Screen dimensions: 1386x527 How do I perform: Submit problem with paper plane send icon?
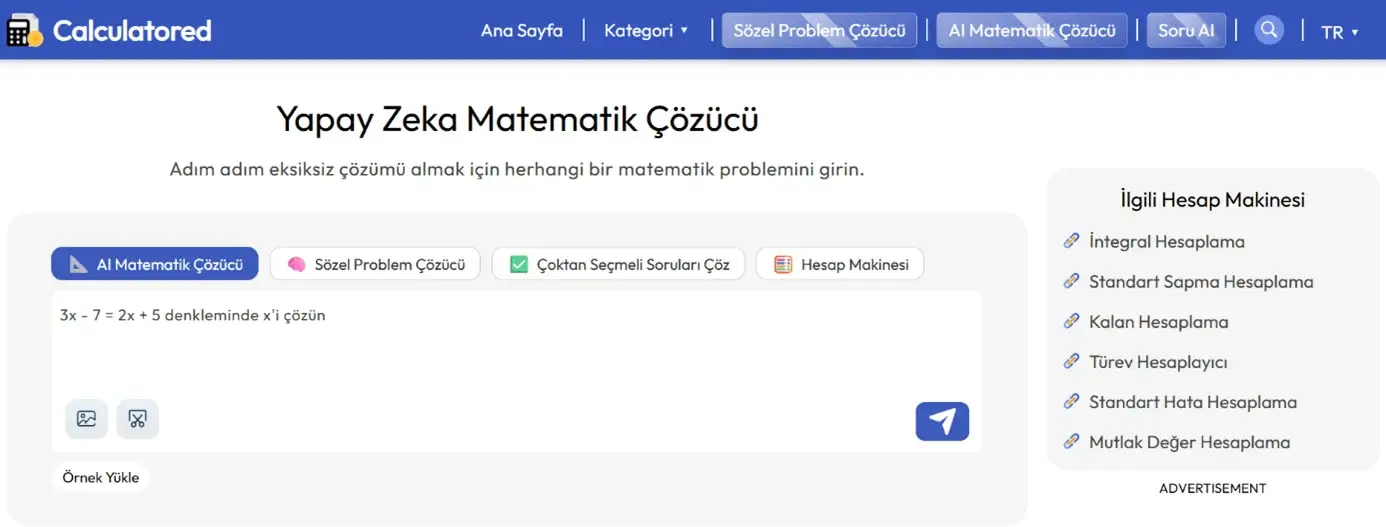[942, 421]
